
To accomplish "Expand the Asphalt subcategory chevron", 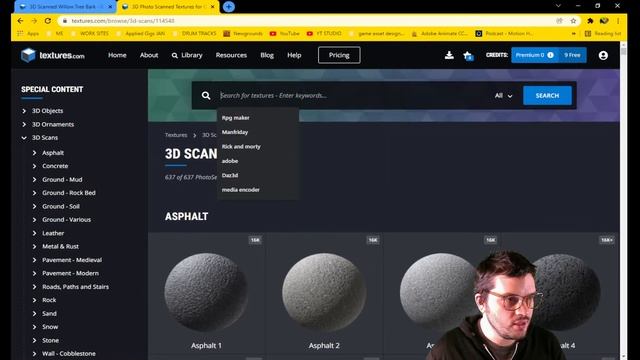I will 34,153.
